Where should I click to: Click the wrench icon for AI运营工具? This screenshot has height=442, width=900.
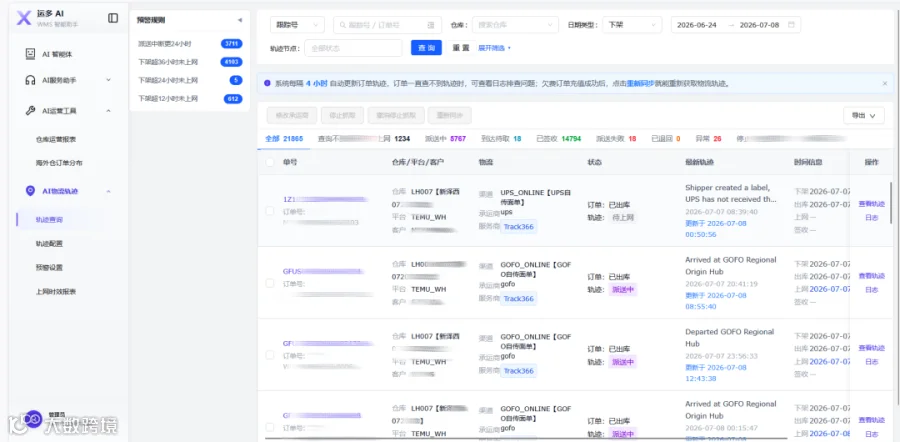point(30,111)
